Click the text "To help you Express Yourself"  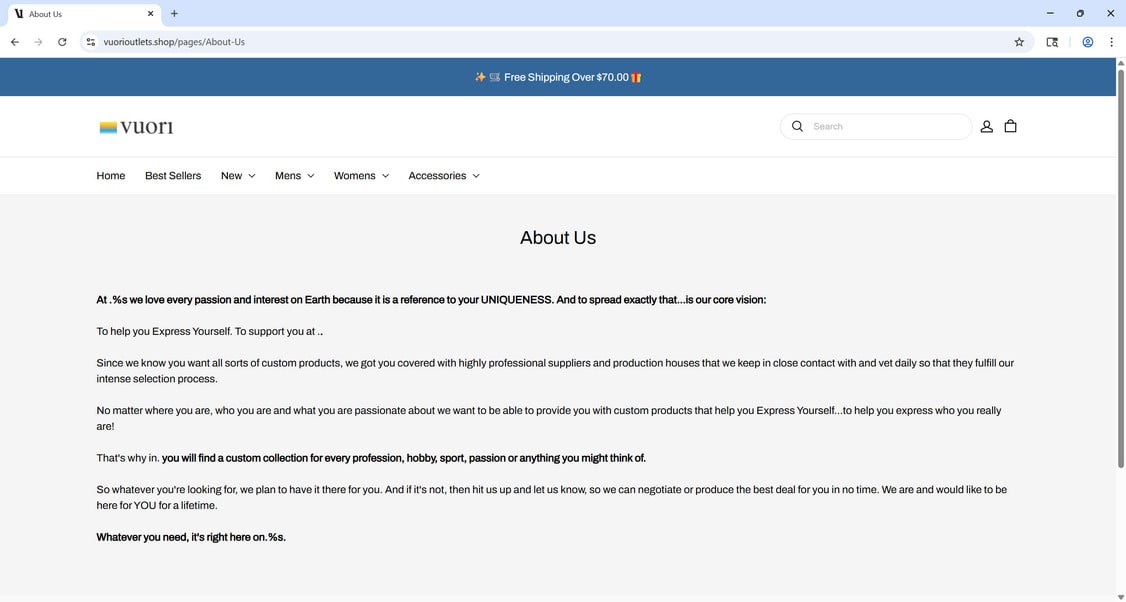click(164, 332)
